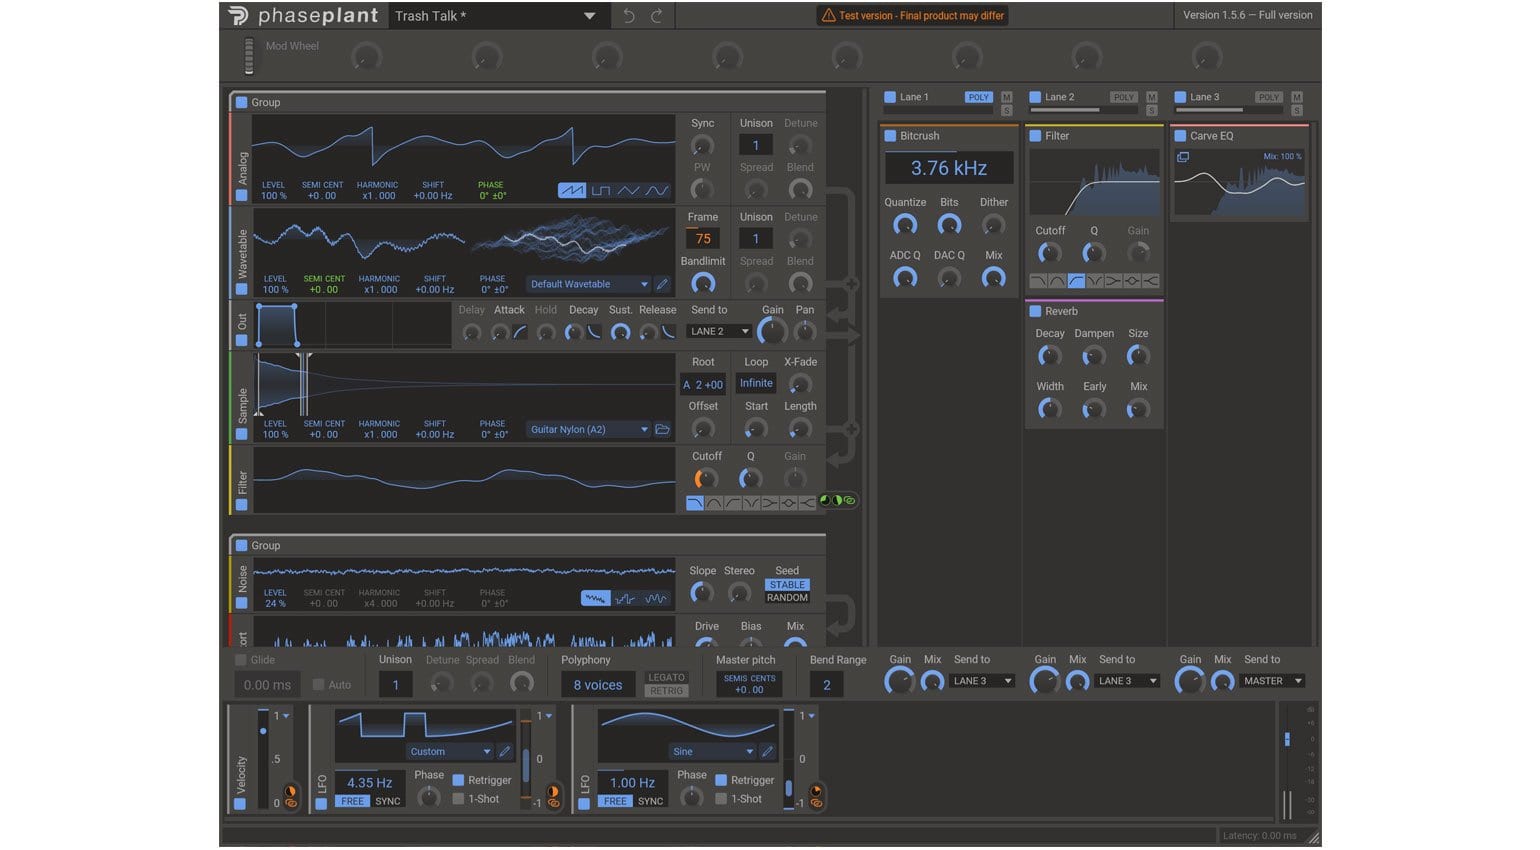
Task: Select the high-pass shape in Lane 2 Filter
Action: [1076, 281]
